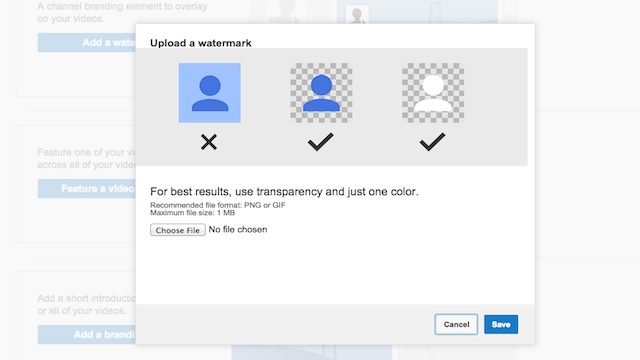Select the solid blue background avatar example
The image size is (640, 360).
click(x=209, y=93)
